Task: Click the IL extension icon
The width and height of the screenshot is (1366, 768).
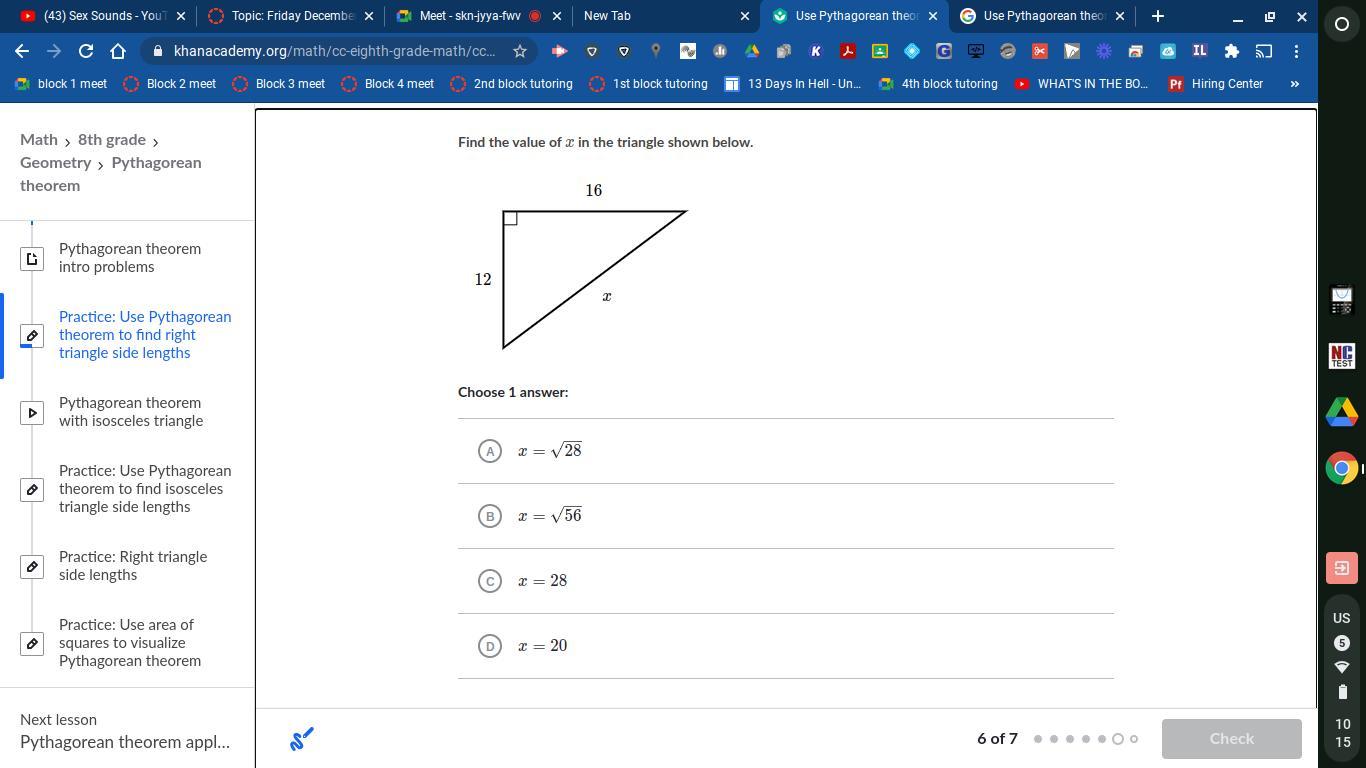Action: point(1200,51)
